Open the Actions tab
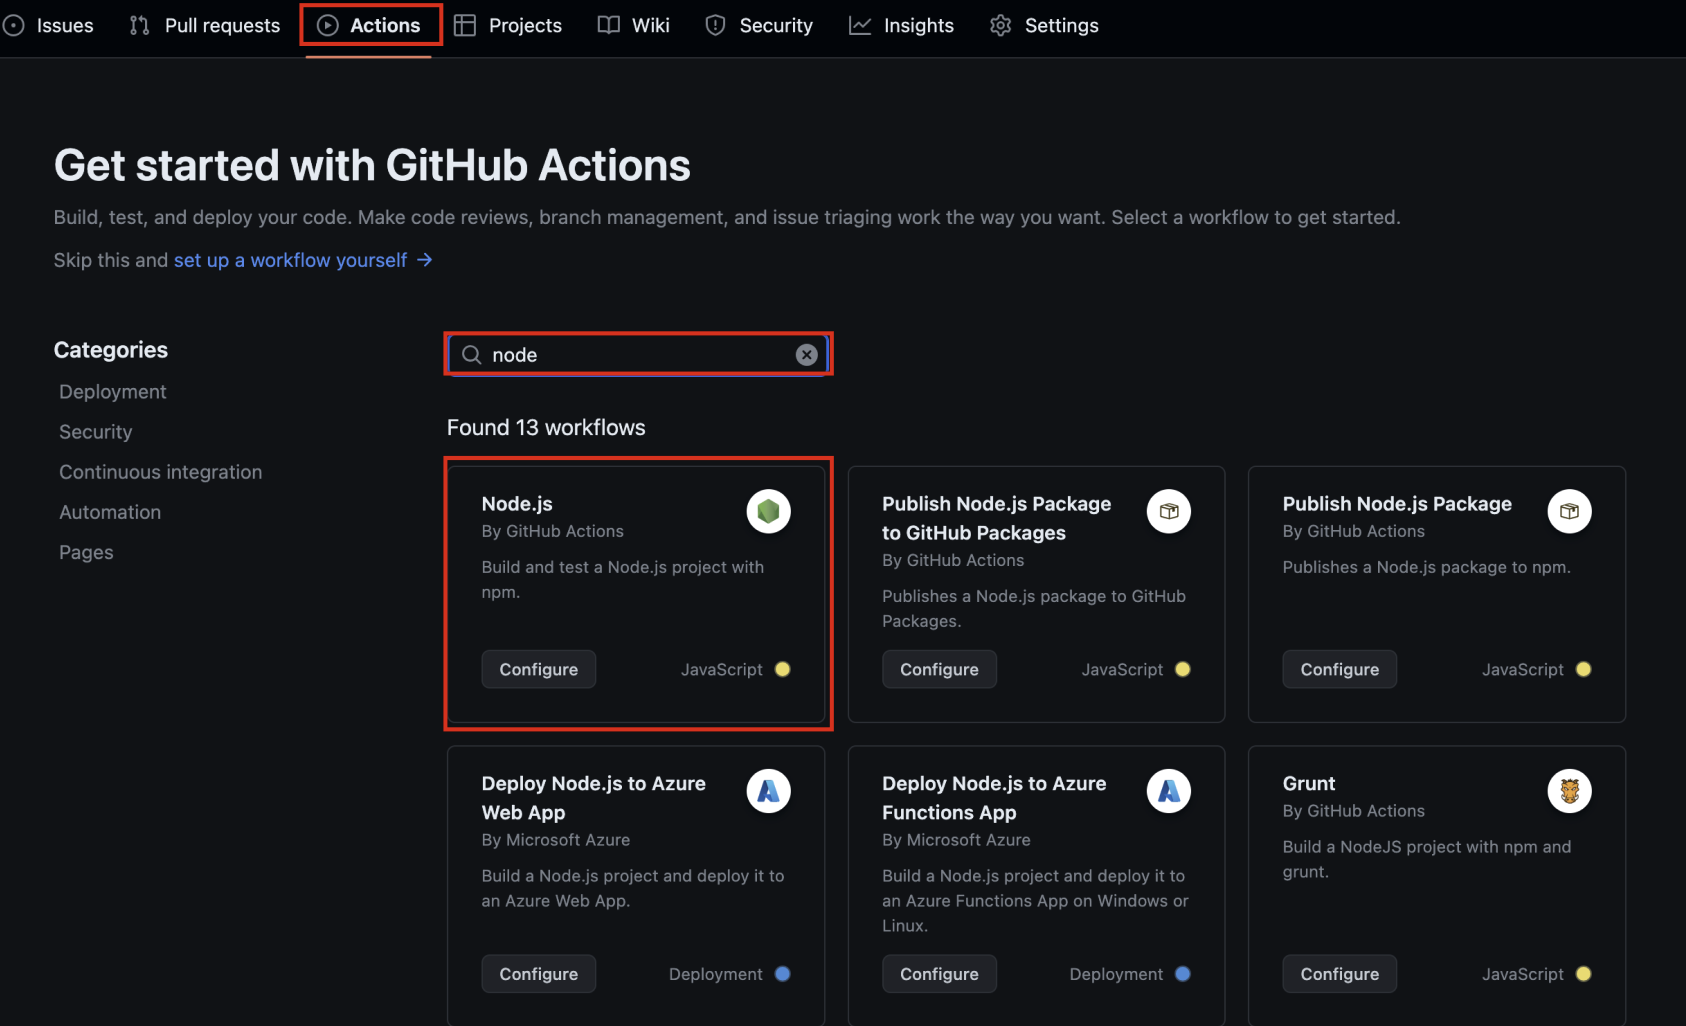The height and width of the screenshot is (1026, 1686). 369,25
